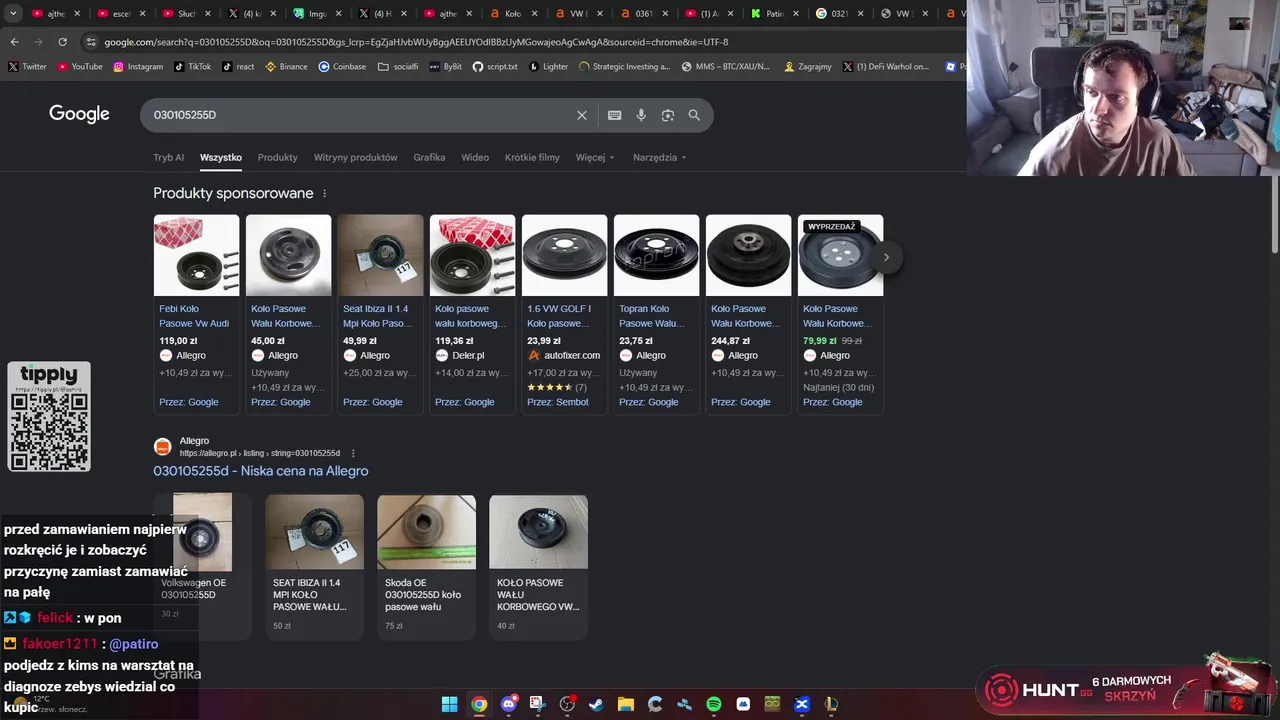Expand the Narzędzia search tools

pos(659,157)
